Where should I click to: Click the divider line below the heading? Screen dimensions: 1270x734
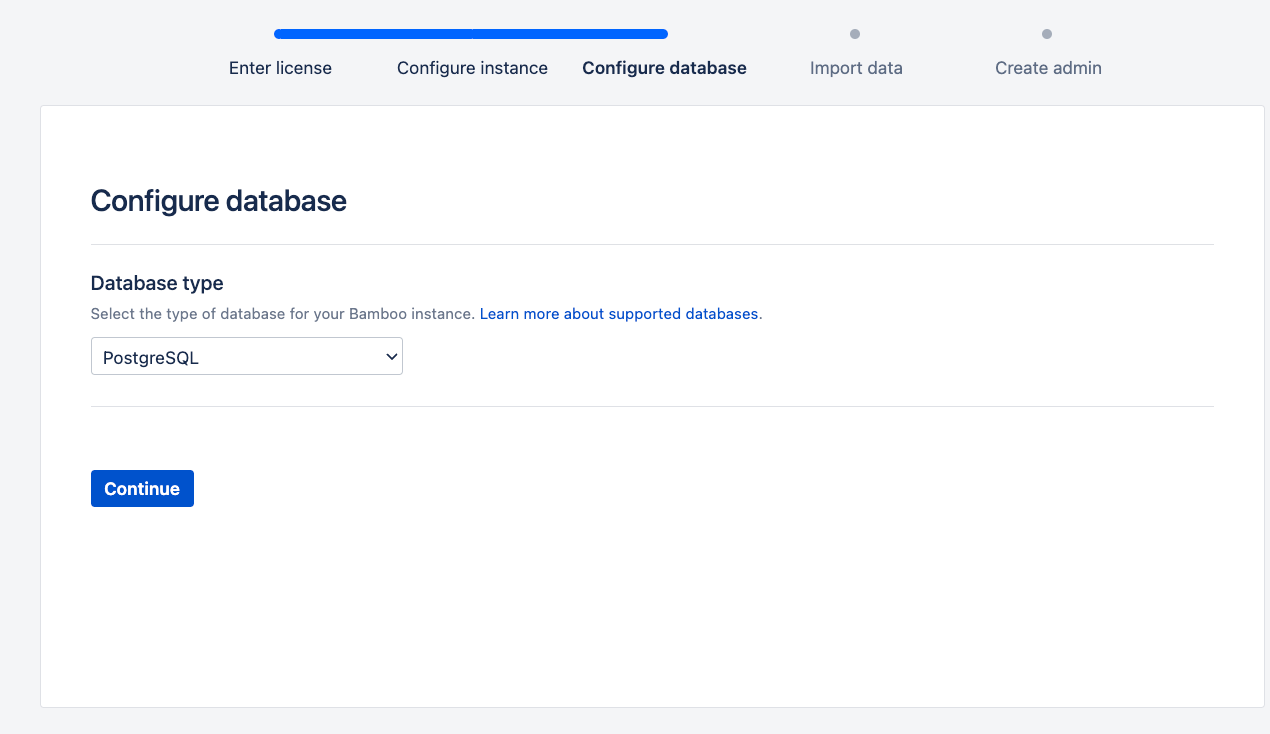pos(652,244)
